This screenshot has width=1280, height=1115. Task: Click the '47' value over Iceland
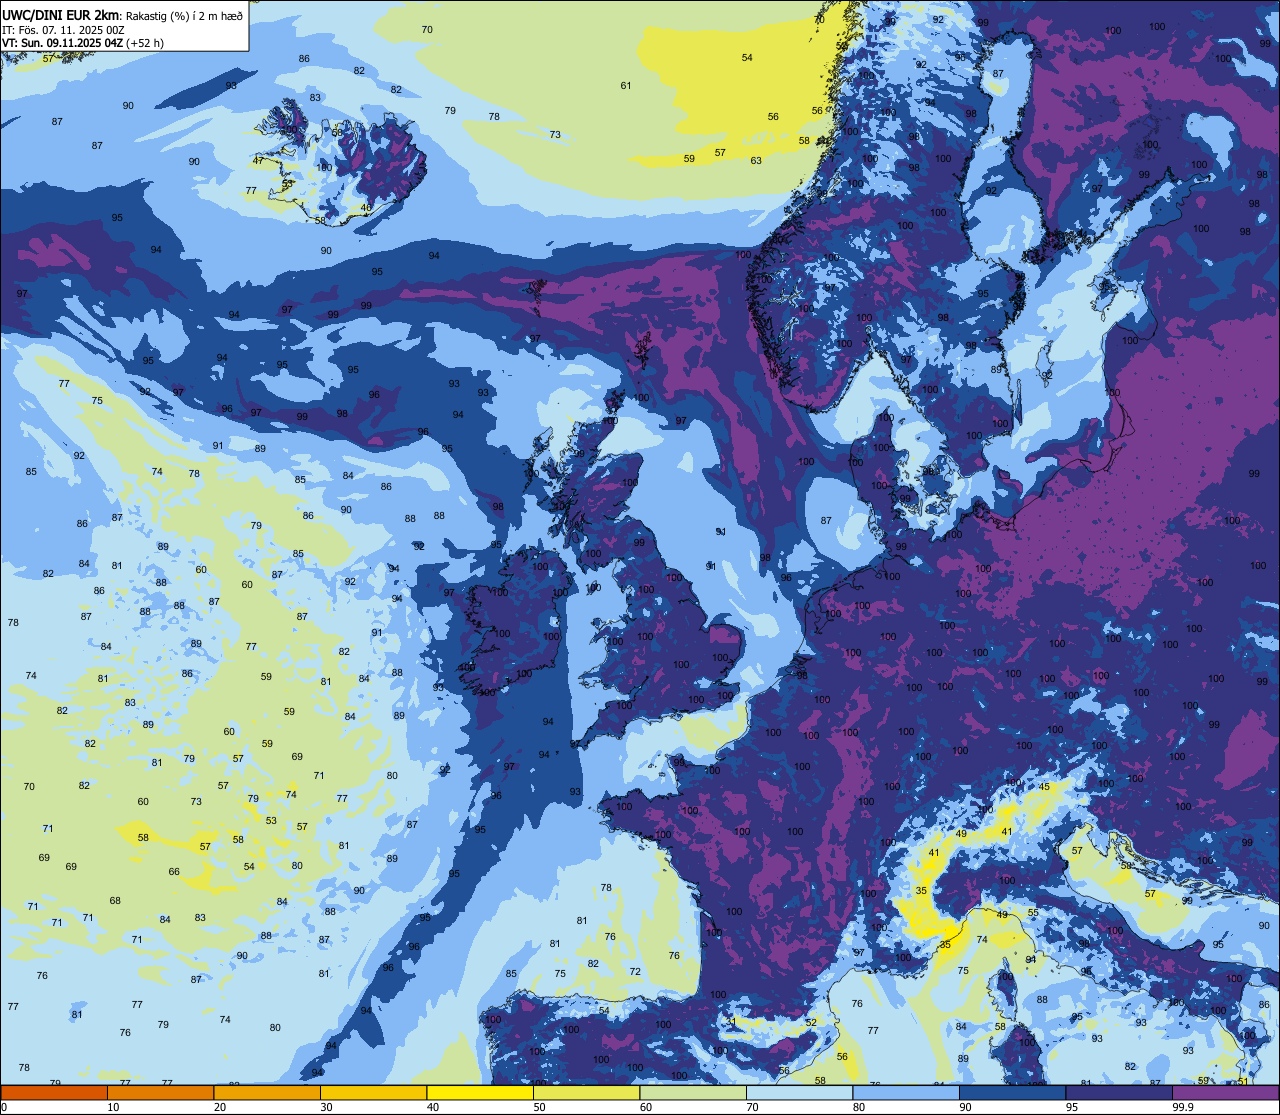click(x=259, y=161)
